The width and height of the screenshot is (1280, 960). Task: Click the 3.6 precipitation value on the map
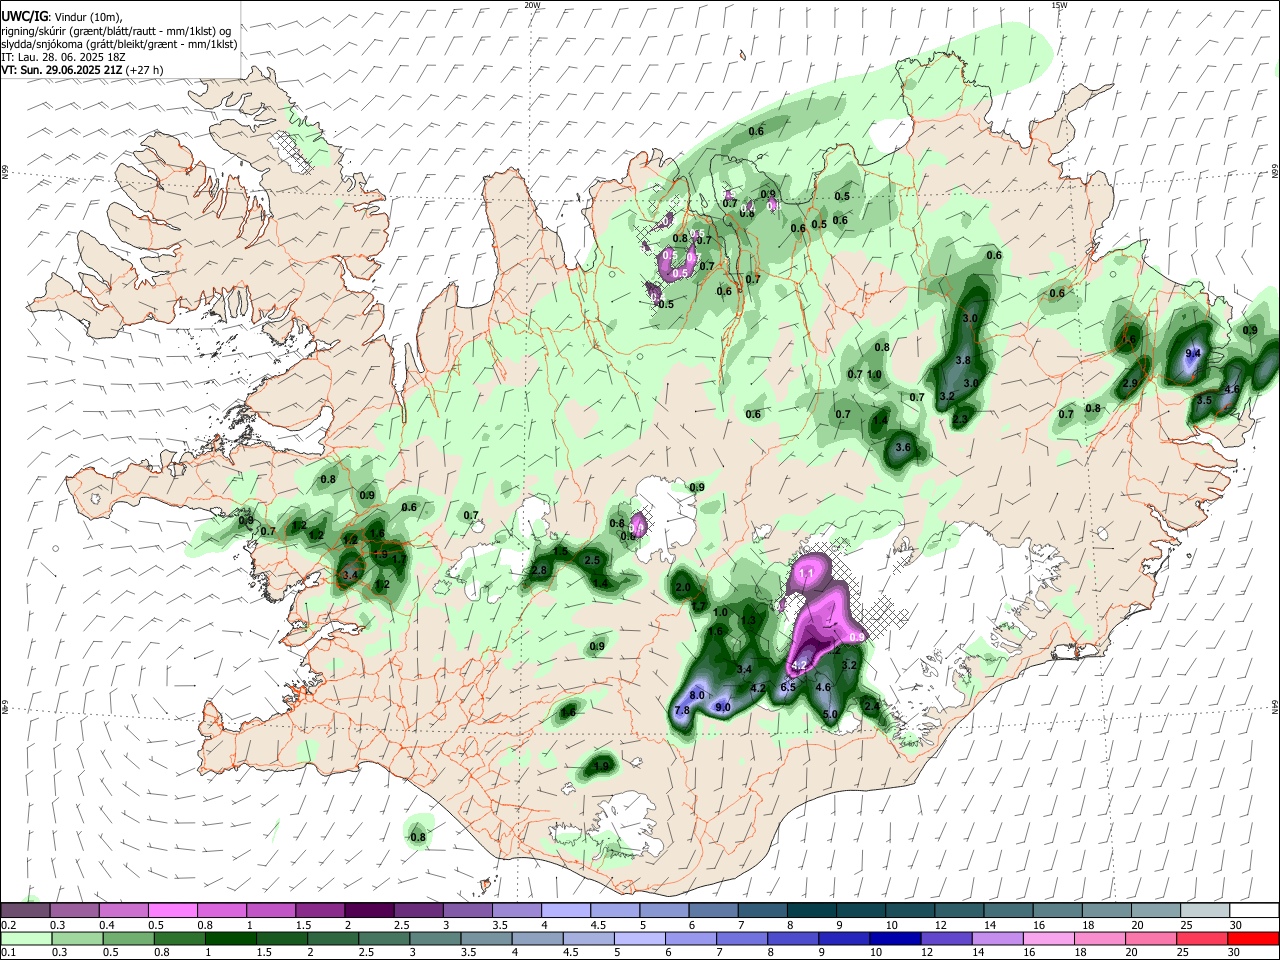tap(903, 447)
